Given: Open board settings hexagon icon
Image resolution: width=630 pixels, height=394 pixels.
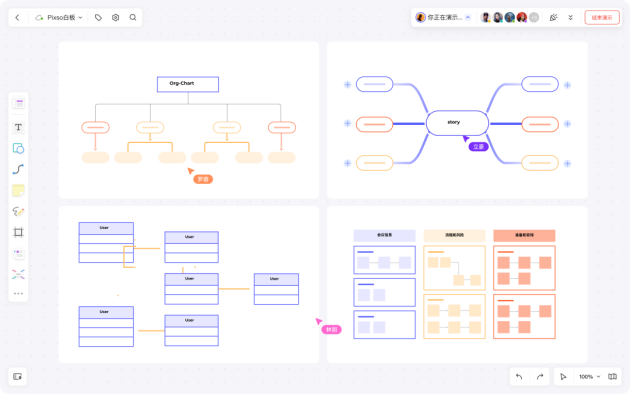Looking at the screenshot, I should (x=115, y=18).
